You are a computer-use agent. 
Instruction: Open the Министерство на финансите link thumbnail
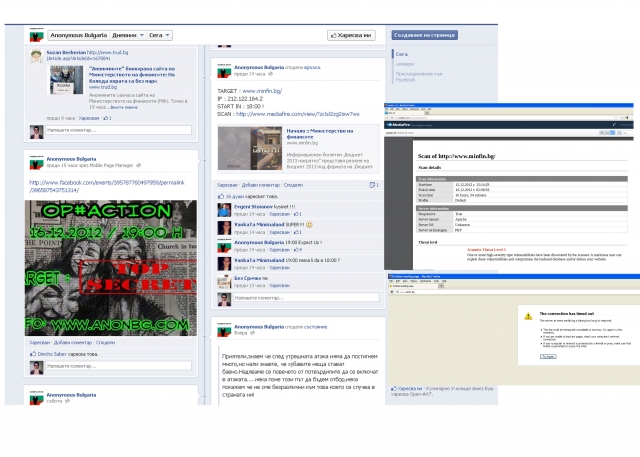point(250,148)
